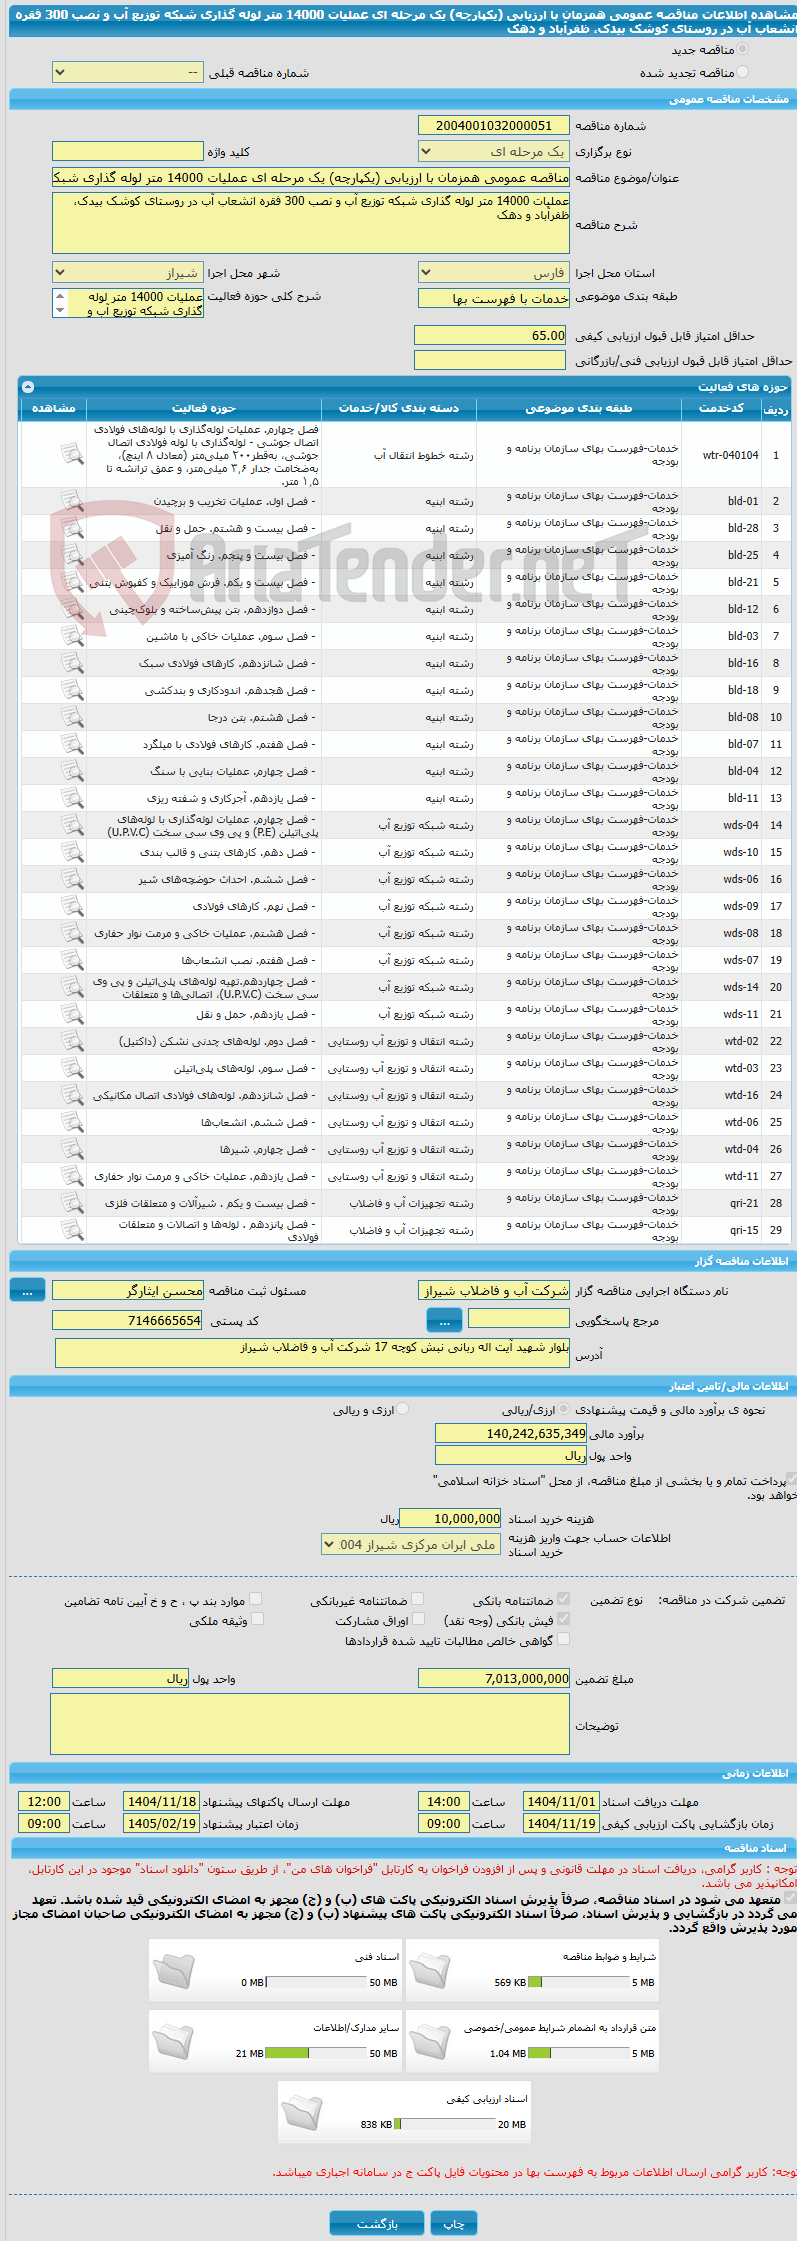View details of row bld-11

click(72, 797)
